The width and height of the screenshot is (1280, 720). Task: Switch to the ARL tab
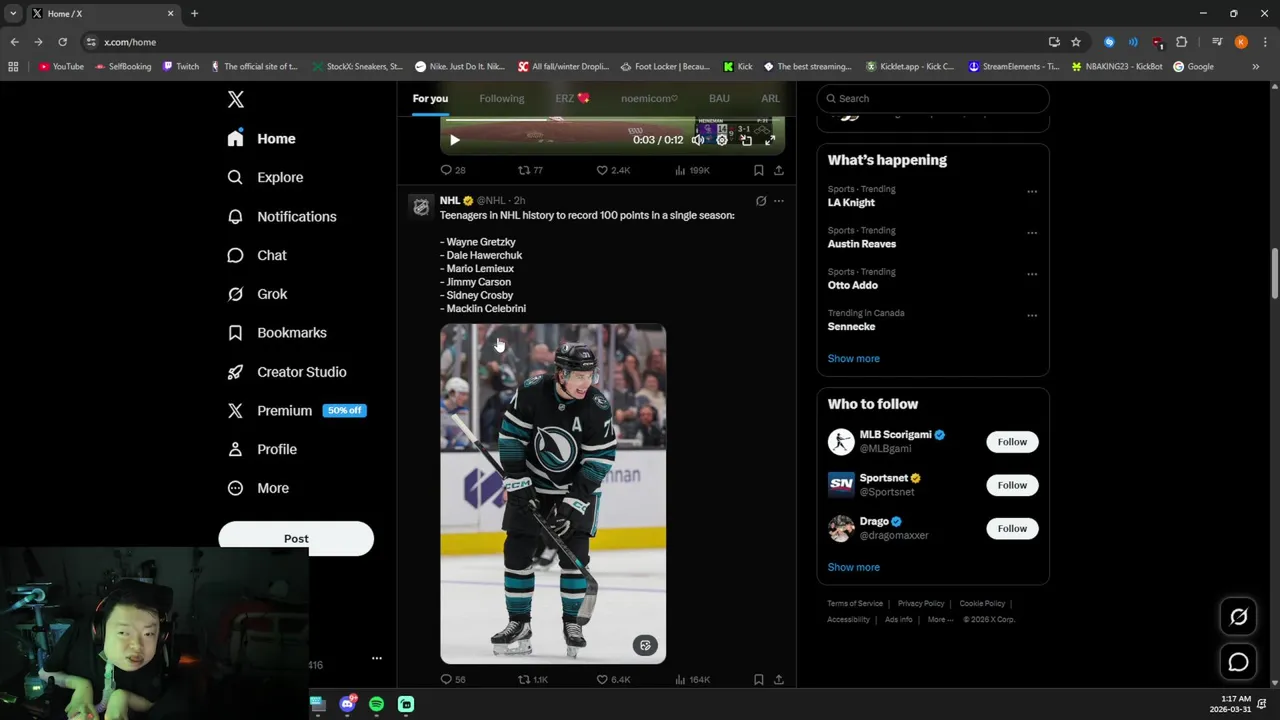[770, 98]
